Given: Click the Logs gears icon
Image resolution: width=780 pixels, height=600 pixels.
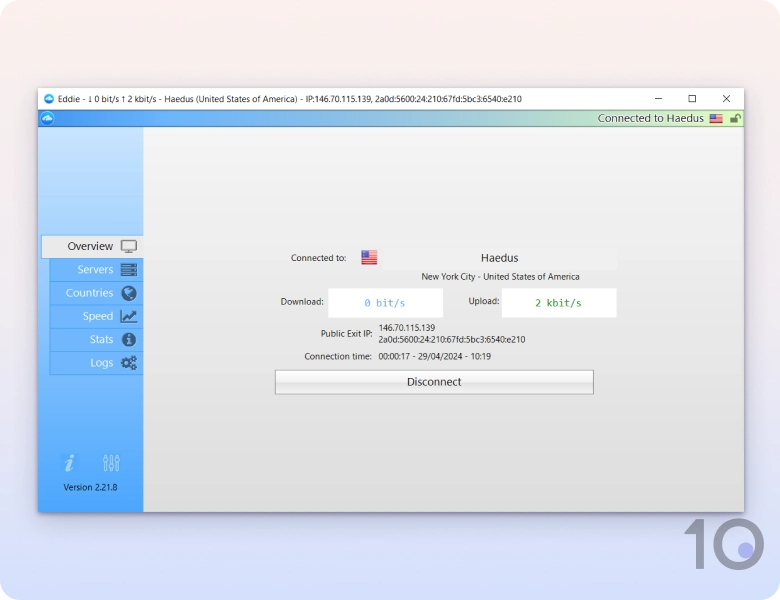Looking at the screenshot, I should click(x=129, y=363).
